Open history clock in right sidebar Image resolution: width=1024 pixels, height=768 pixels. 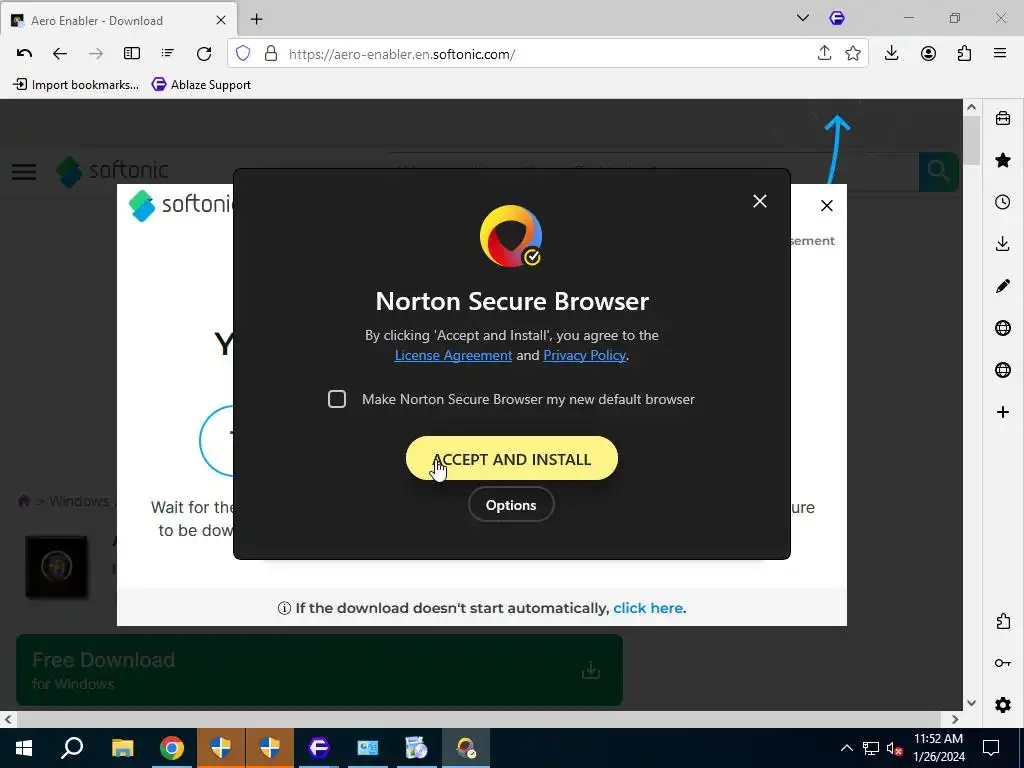[1003, 202]
